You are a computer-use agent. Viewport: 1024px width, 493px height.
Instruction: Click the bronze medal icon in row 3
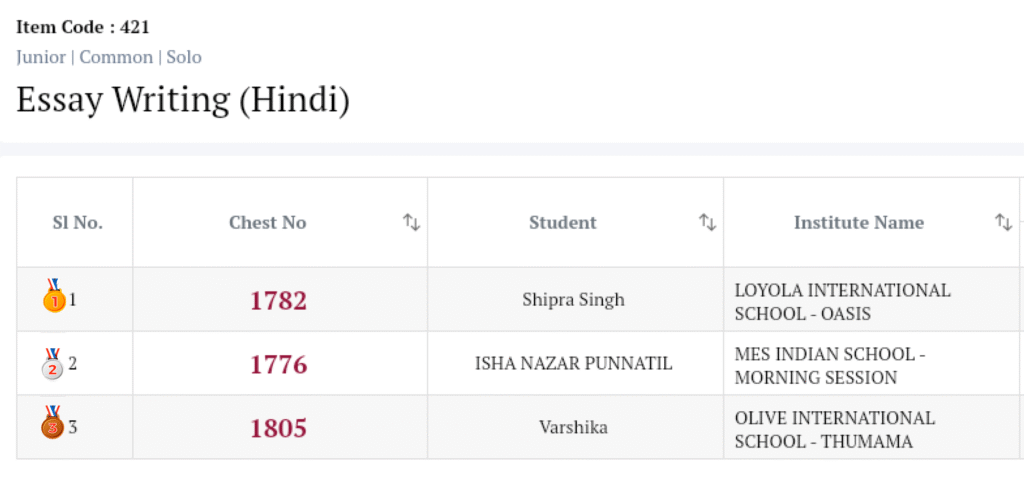pos(52,425)
